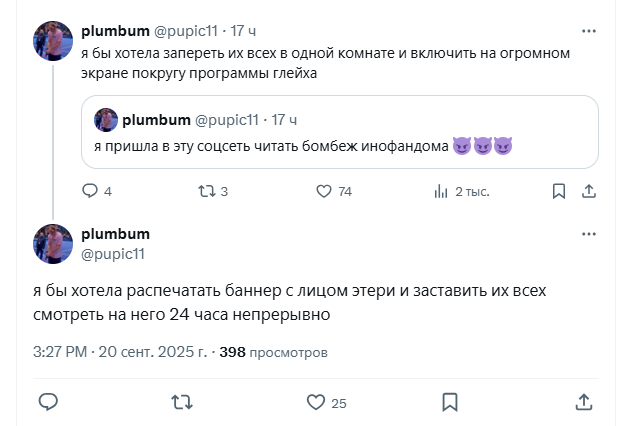Share the main tweet at the bottom

point(585,402)
